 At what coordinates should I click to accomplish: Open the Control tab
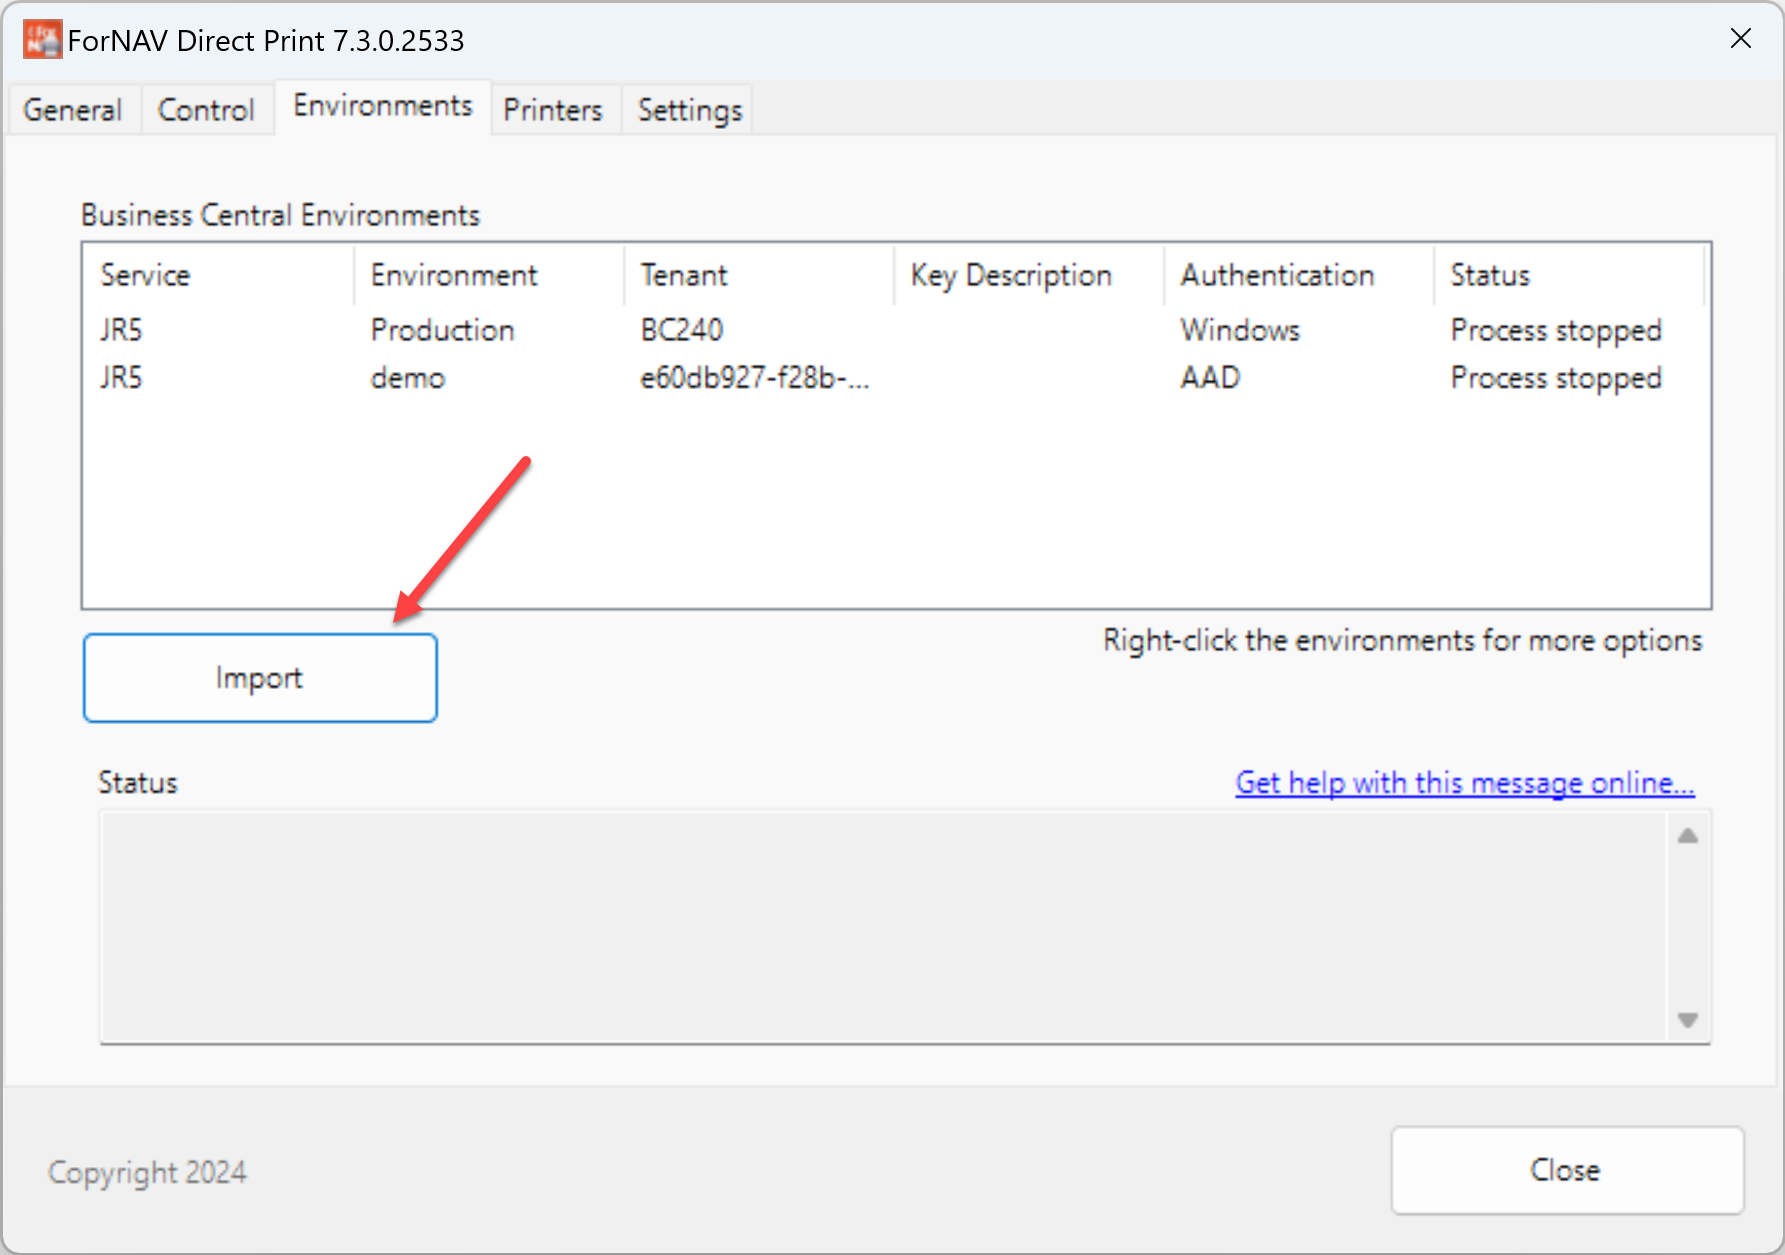206,109
